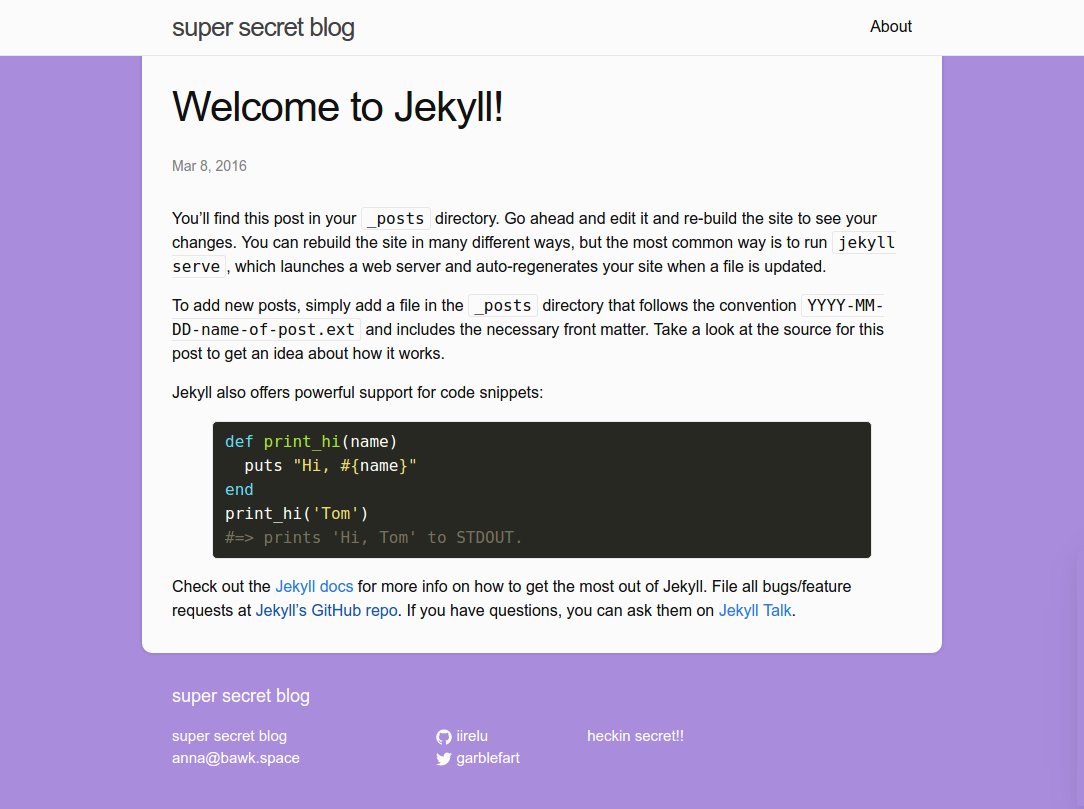Click the footer heading super secret blog

point(241,696)
